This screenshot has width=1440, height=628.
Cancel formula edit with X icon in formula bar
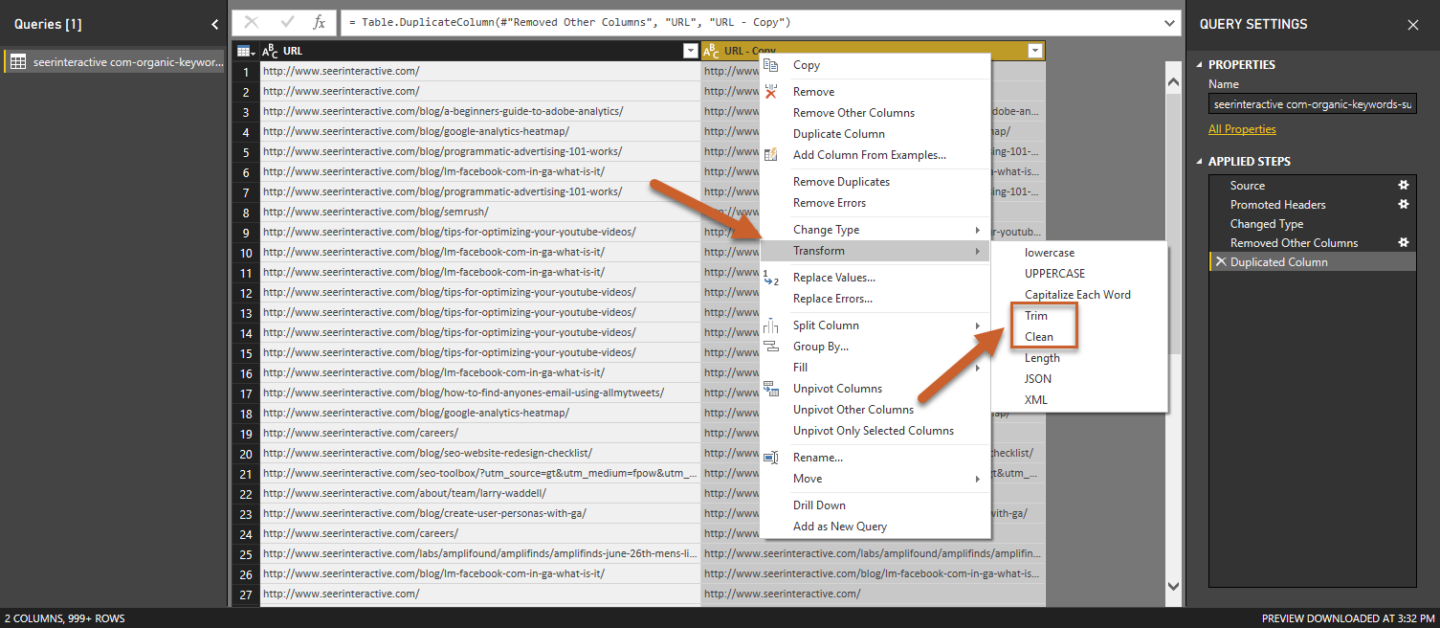click(x=252, y=22)
